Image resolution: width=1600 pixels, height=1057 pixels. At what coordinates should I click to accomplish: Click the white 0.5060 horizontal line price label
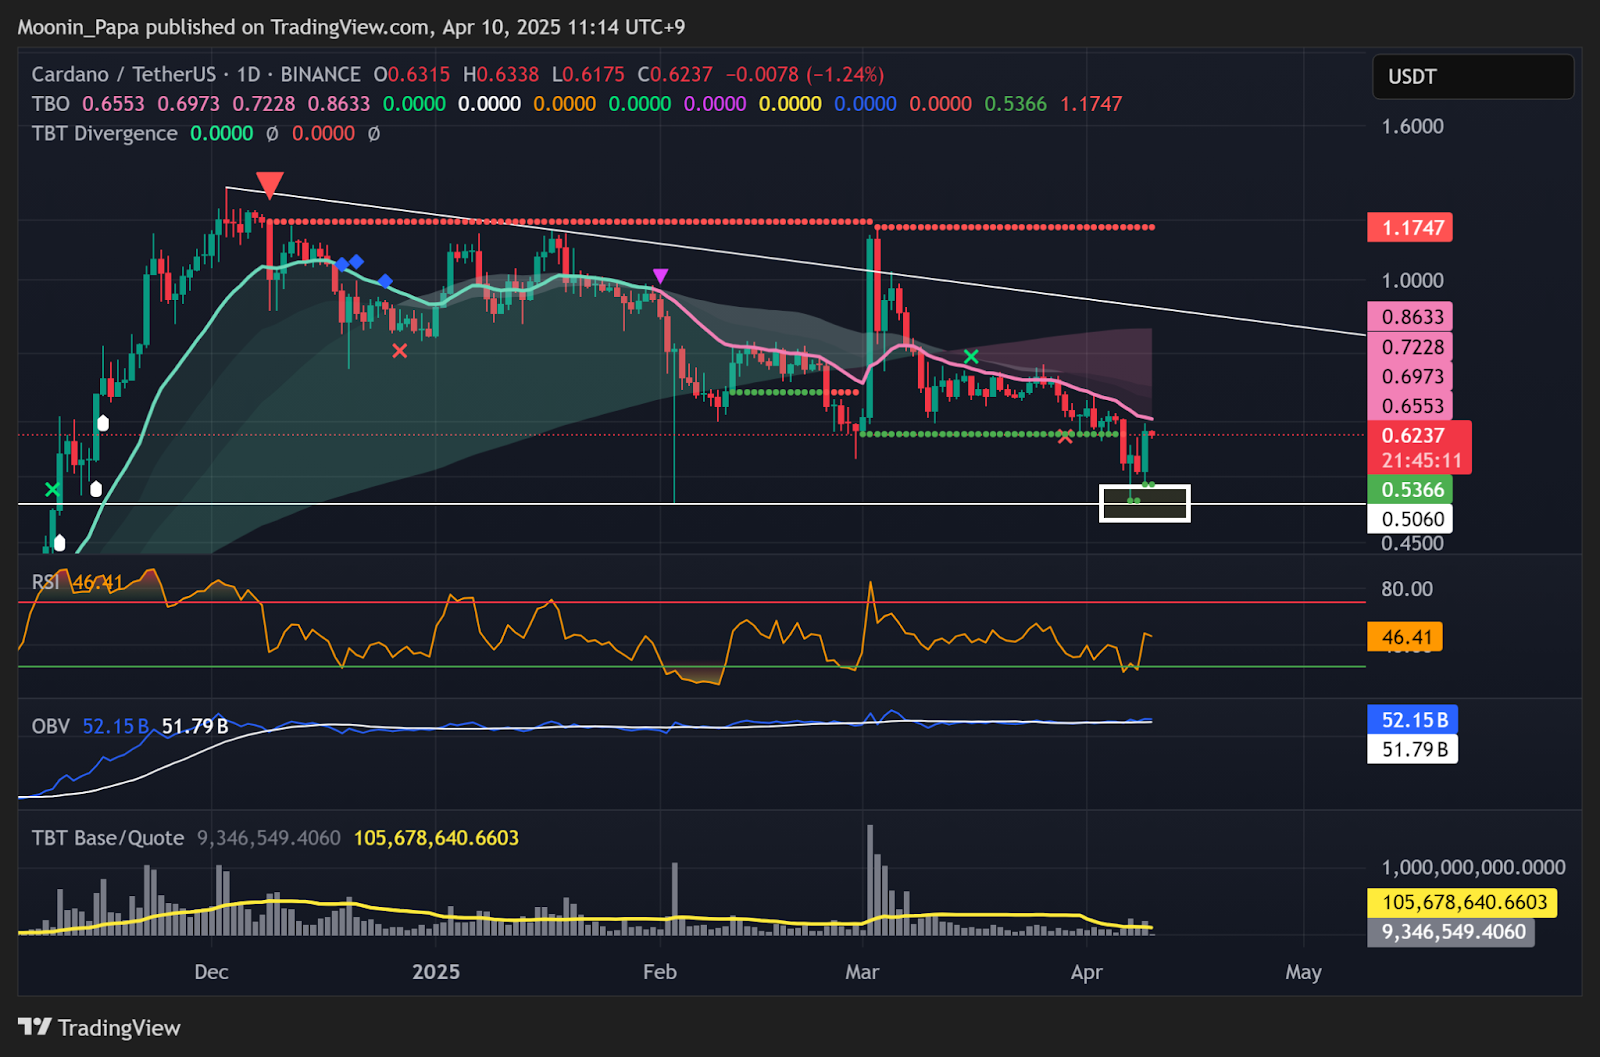(1410, 519)
